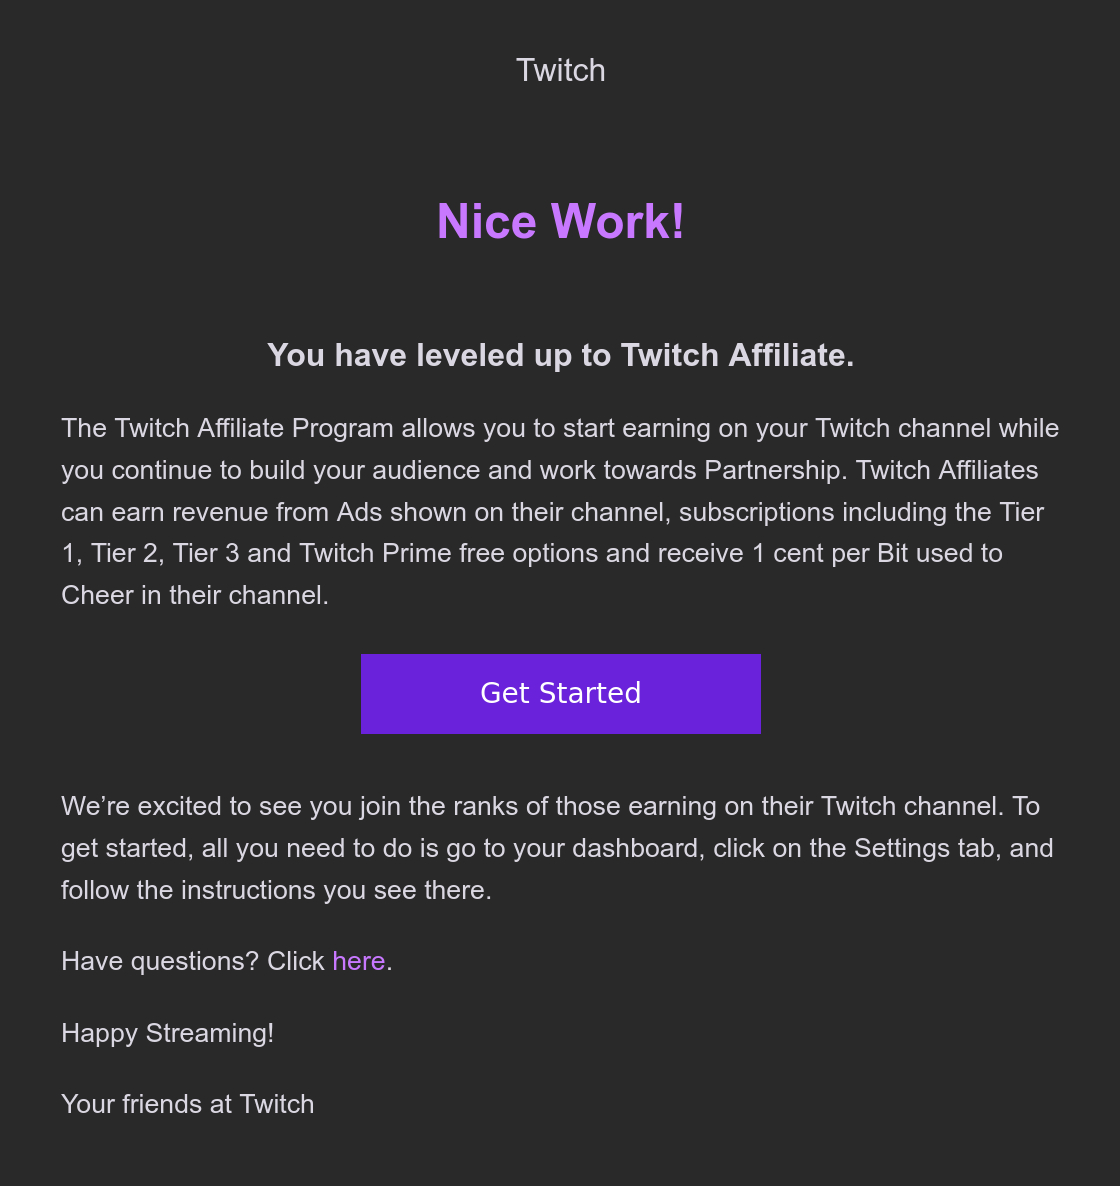Click the 'Happy Streaming!' line

point(167,1033)
